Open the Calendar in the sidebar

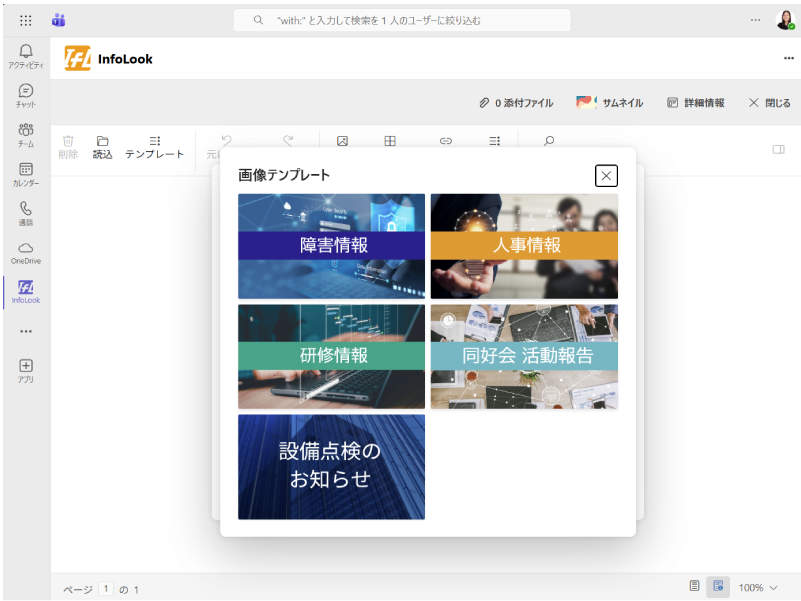coord(25,174)
